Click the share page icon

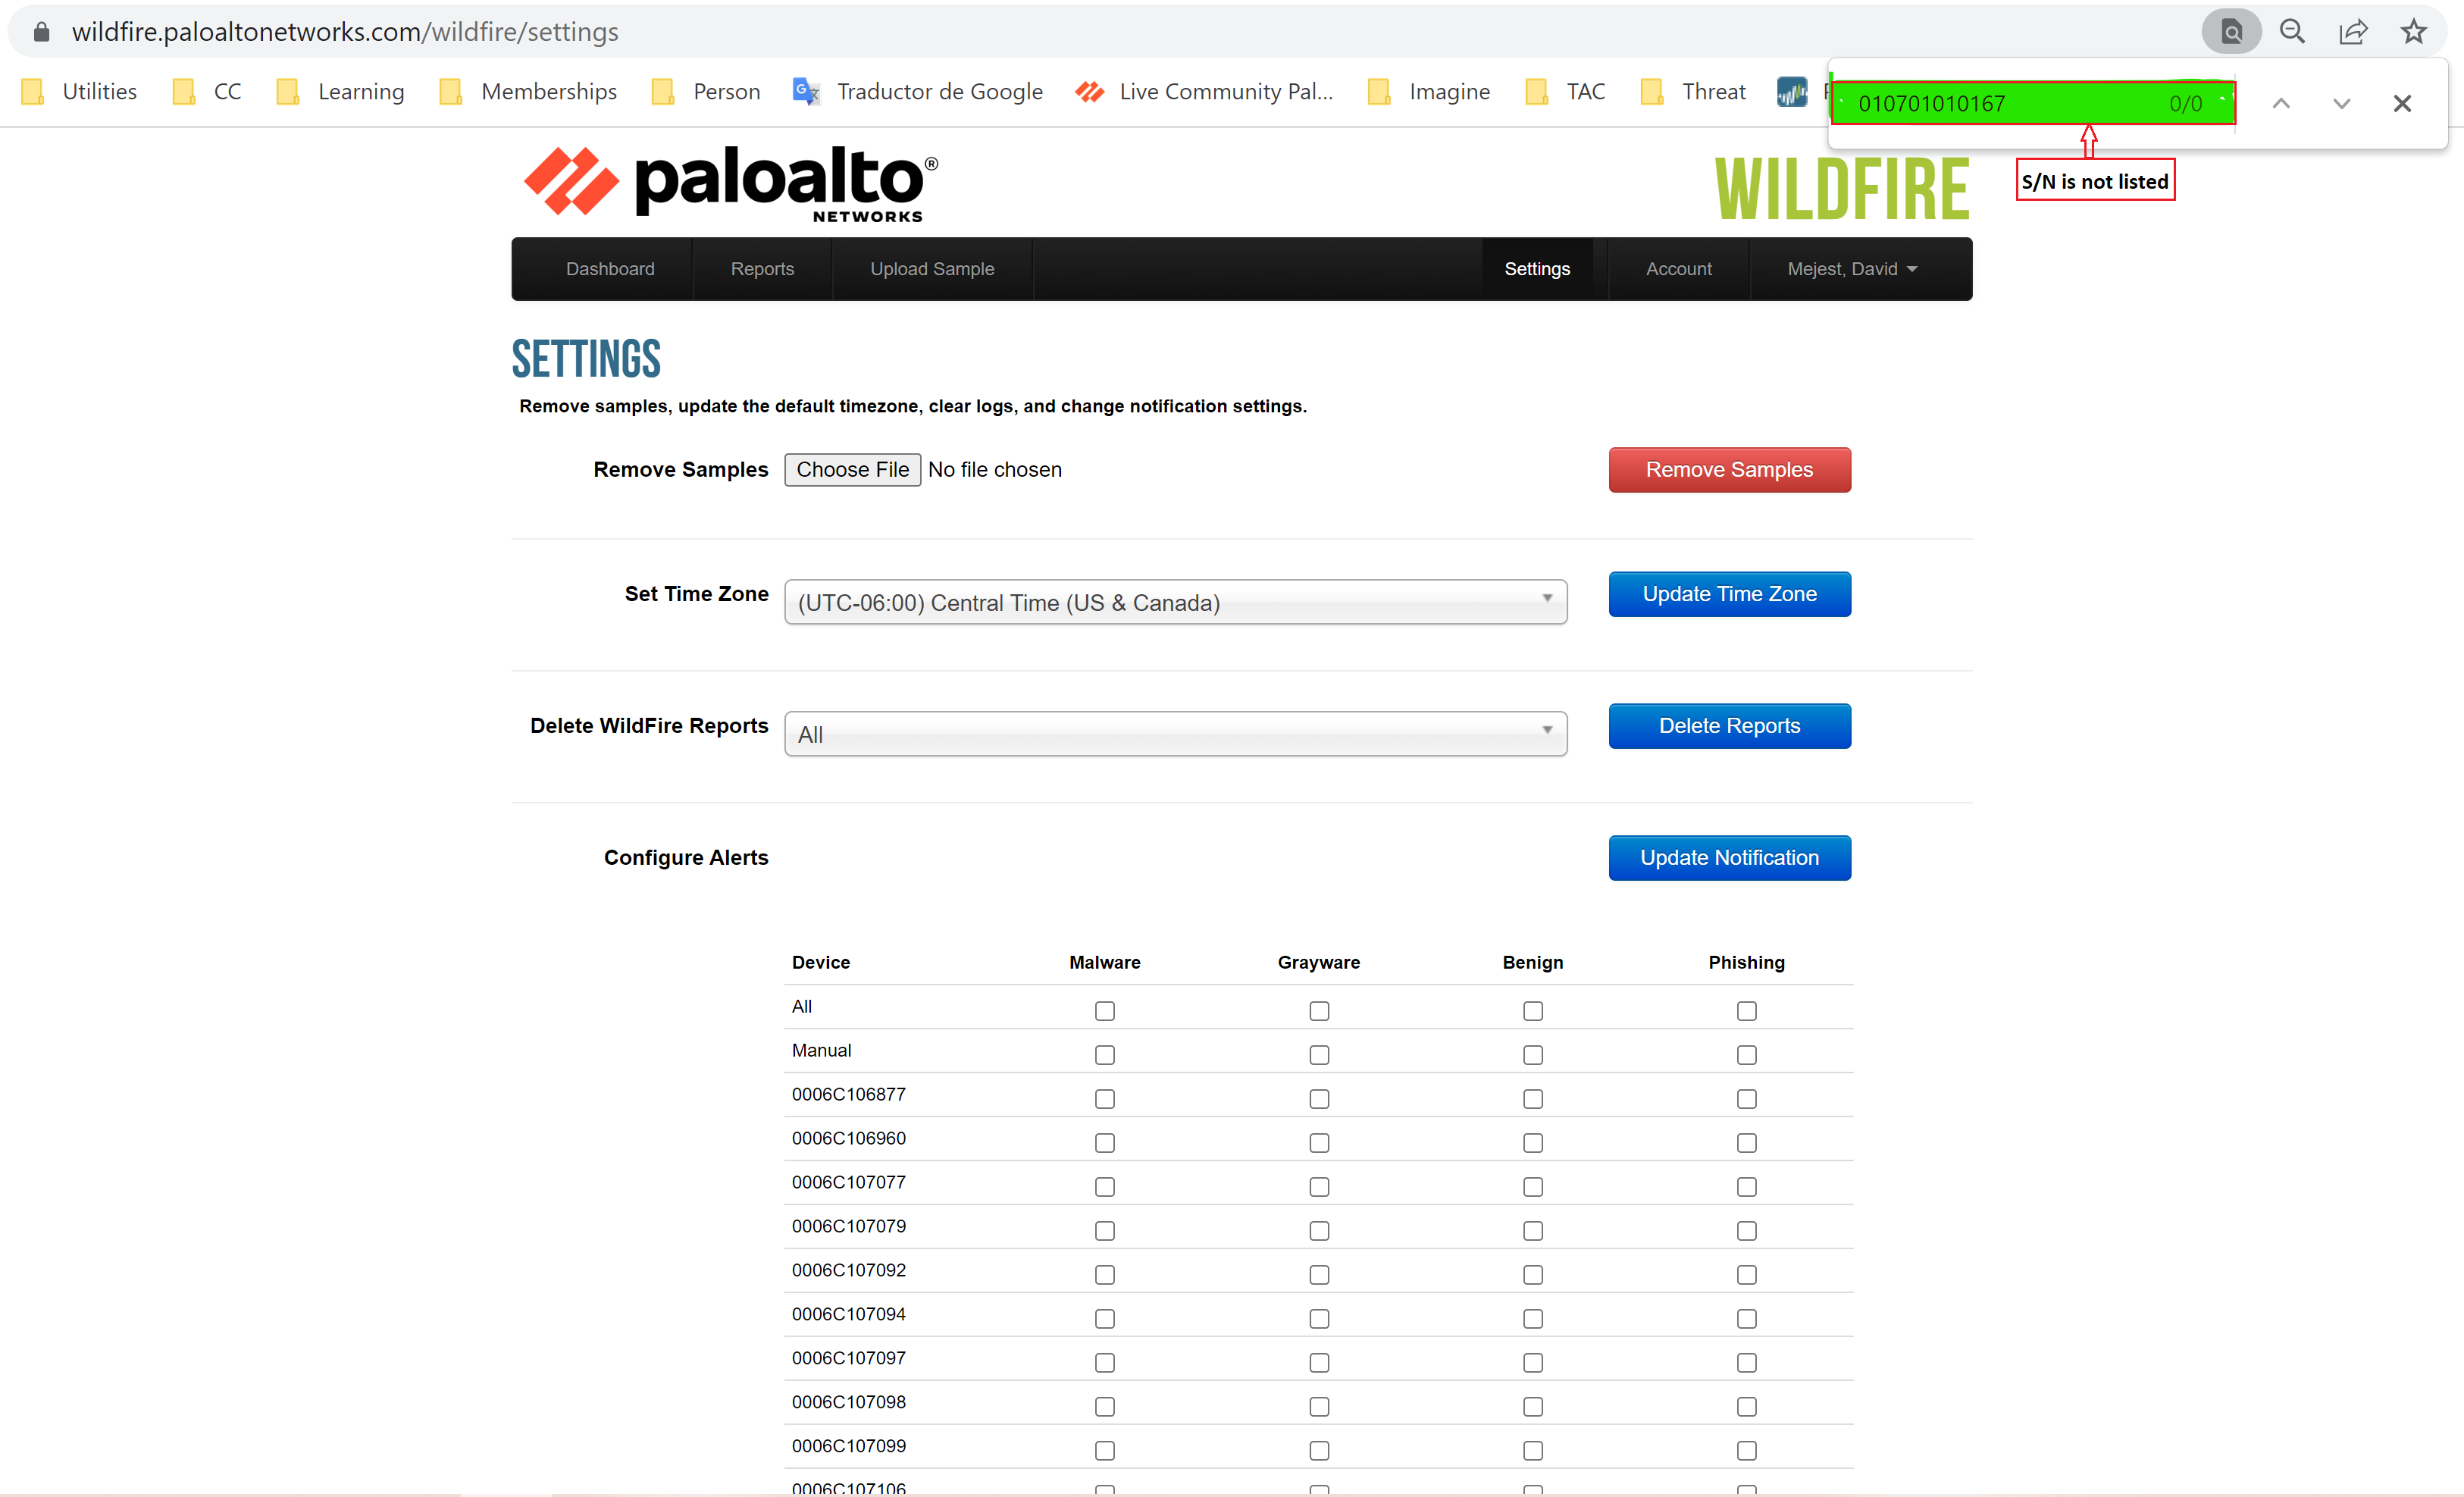click(2352, 32)
